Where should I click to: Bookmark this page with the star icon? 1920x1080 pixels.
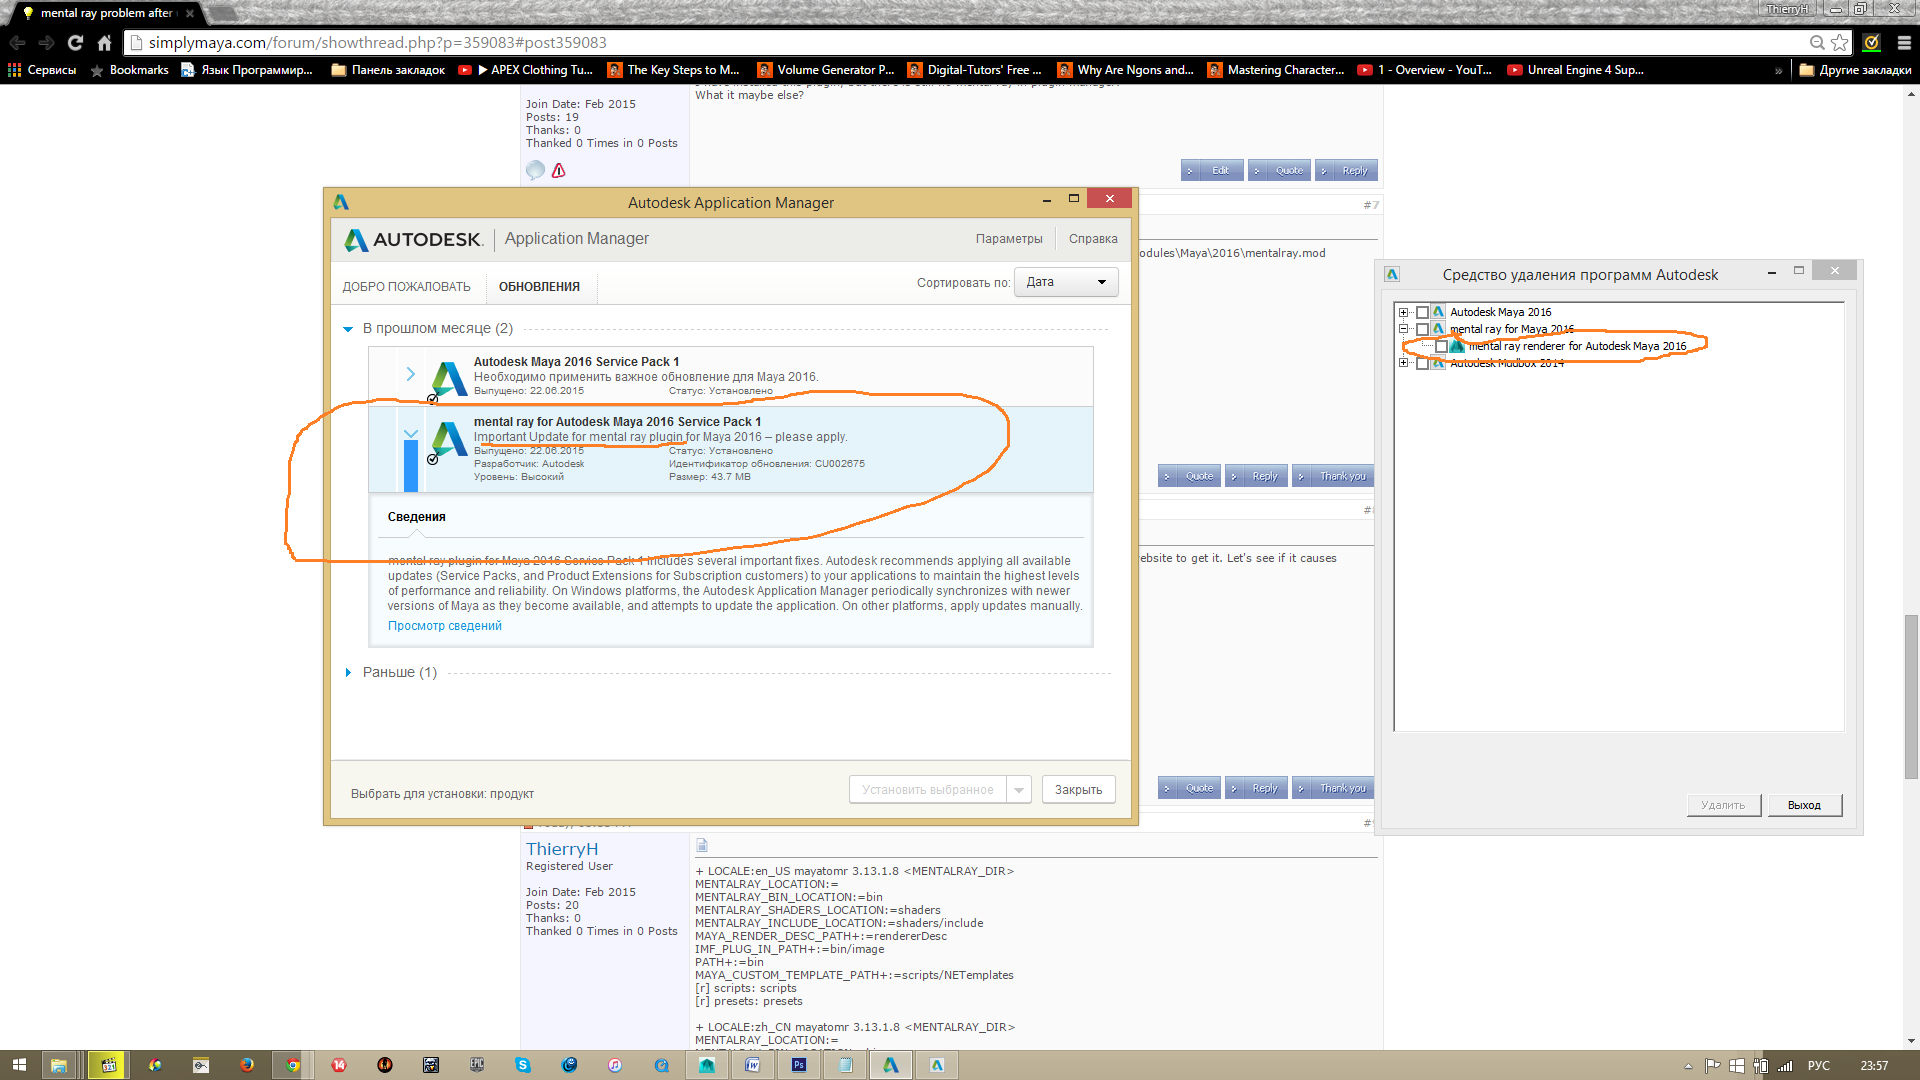tap(1839, 42)
